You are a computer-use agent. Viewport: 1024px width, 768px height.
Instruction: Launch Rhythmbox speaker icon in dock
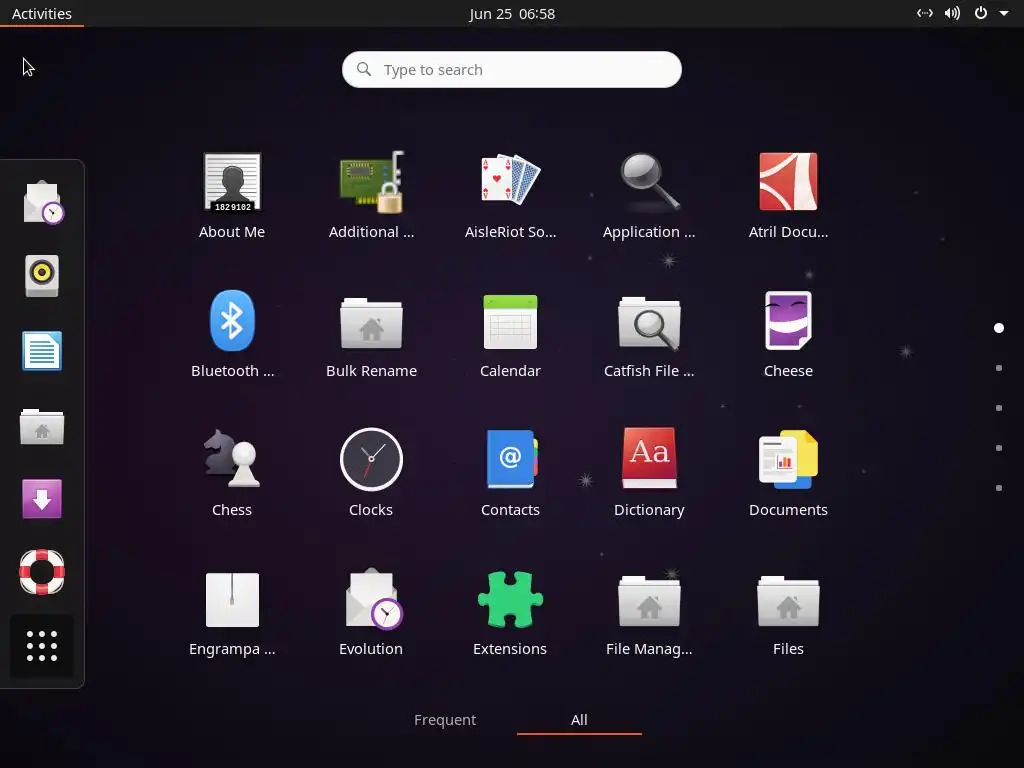click(42, 276)
